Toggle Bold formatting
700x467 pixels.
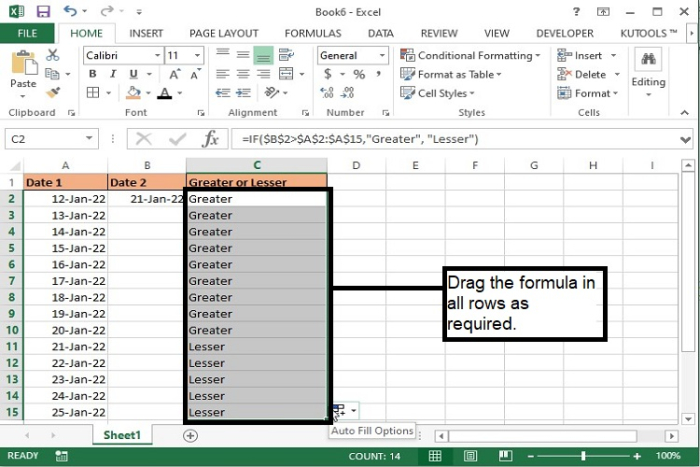[92, 74]
